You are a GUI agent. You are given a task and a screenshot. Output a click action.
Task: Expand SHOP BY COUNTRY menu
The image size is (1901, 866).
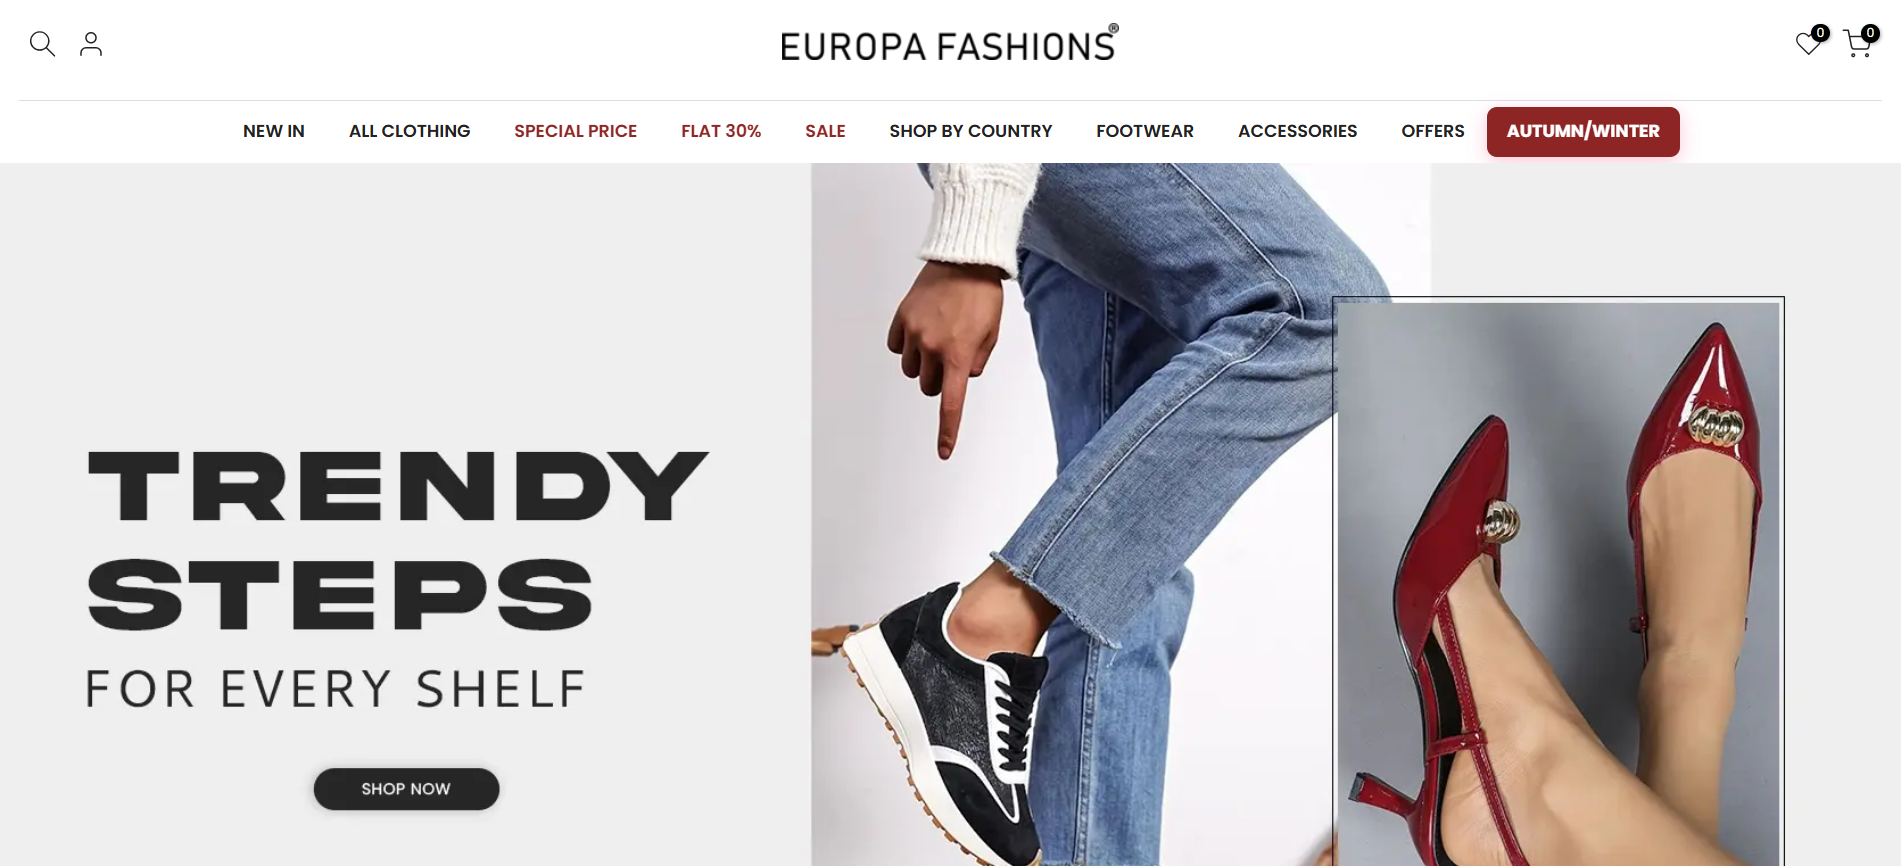[x=971, y=131]
